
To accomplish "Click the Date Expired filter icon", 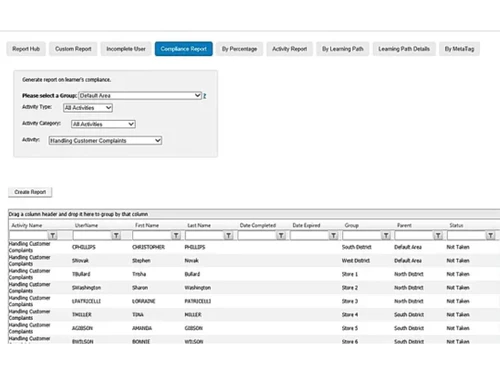I will click(x=333, y=236).
